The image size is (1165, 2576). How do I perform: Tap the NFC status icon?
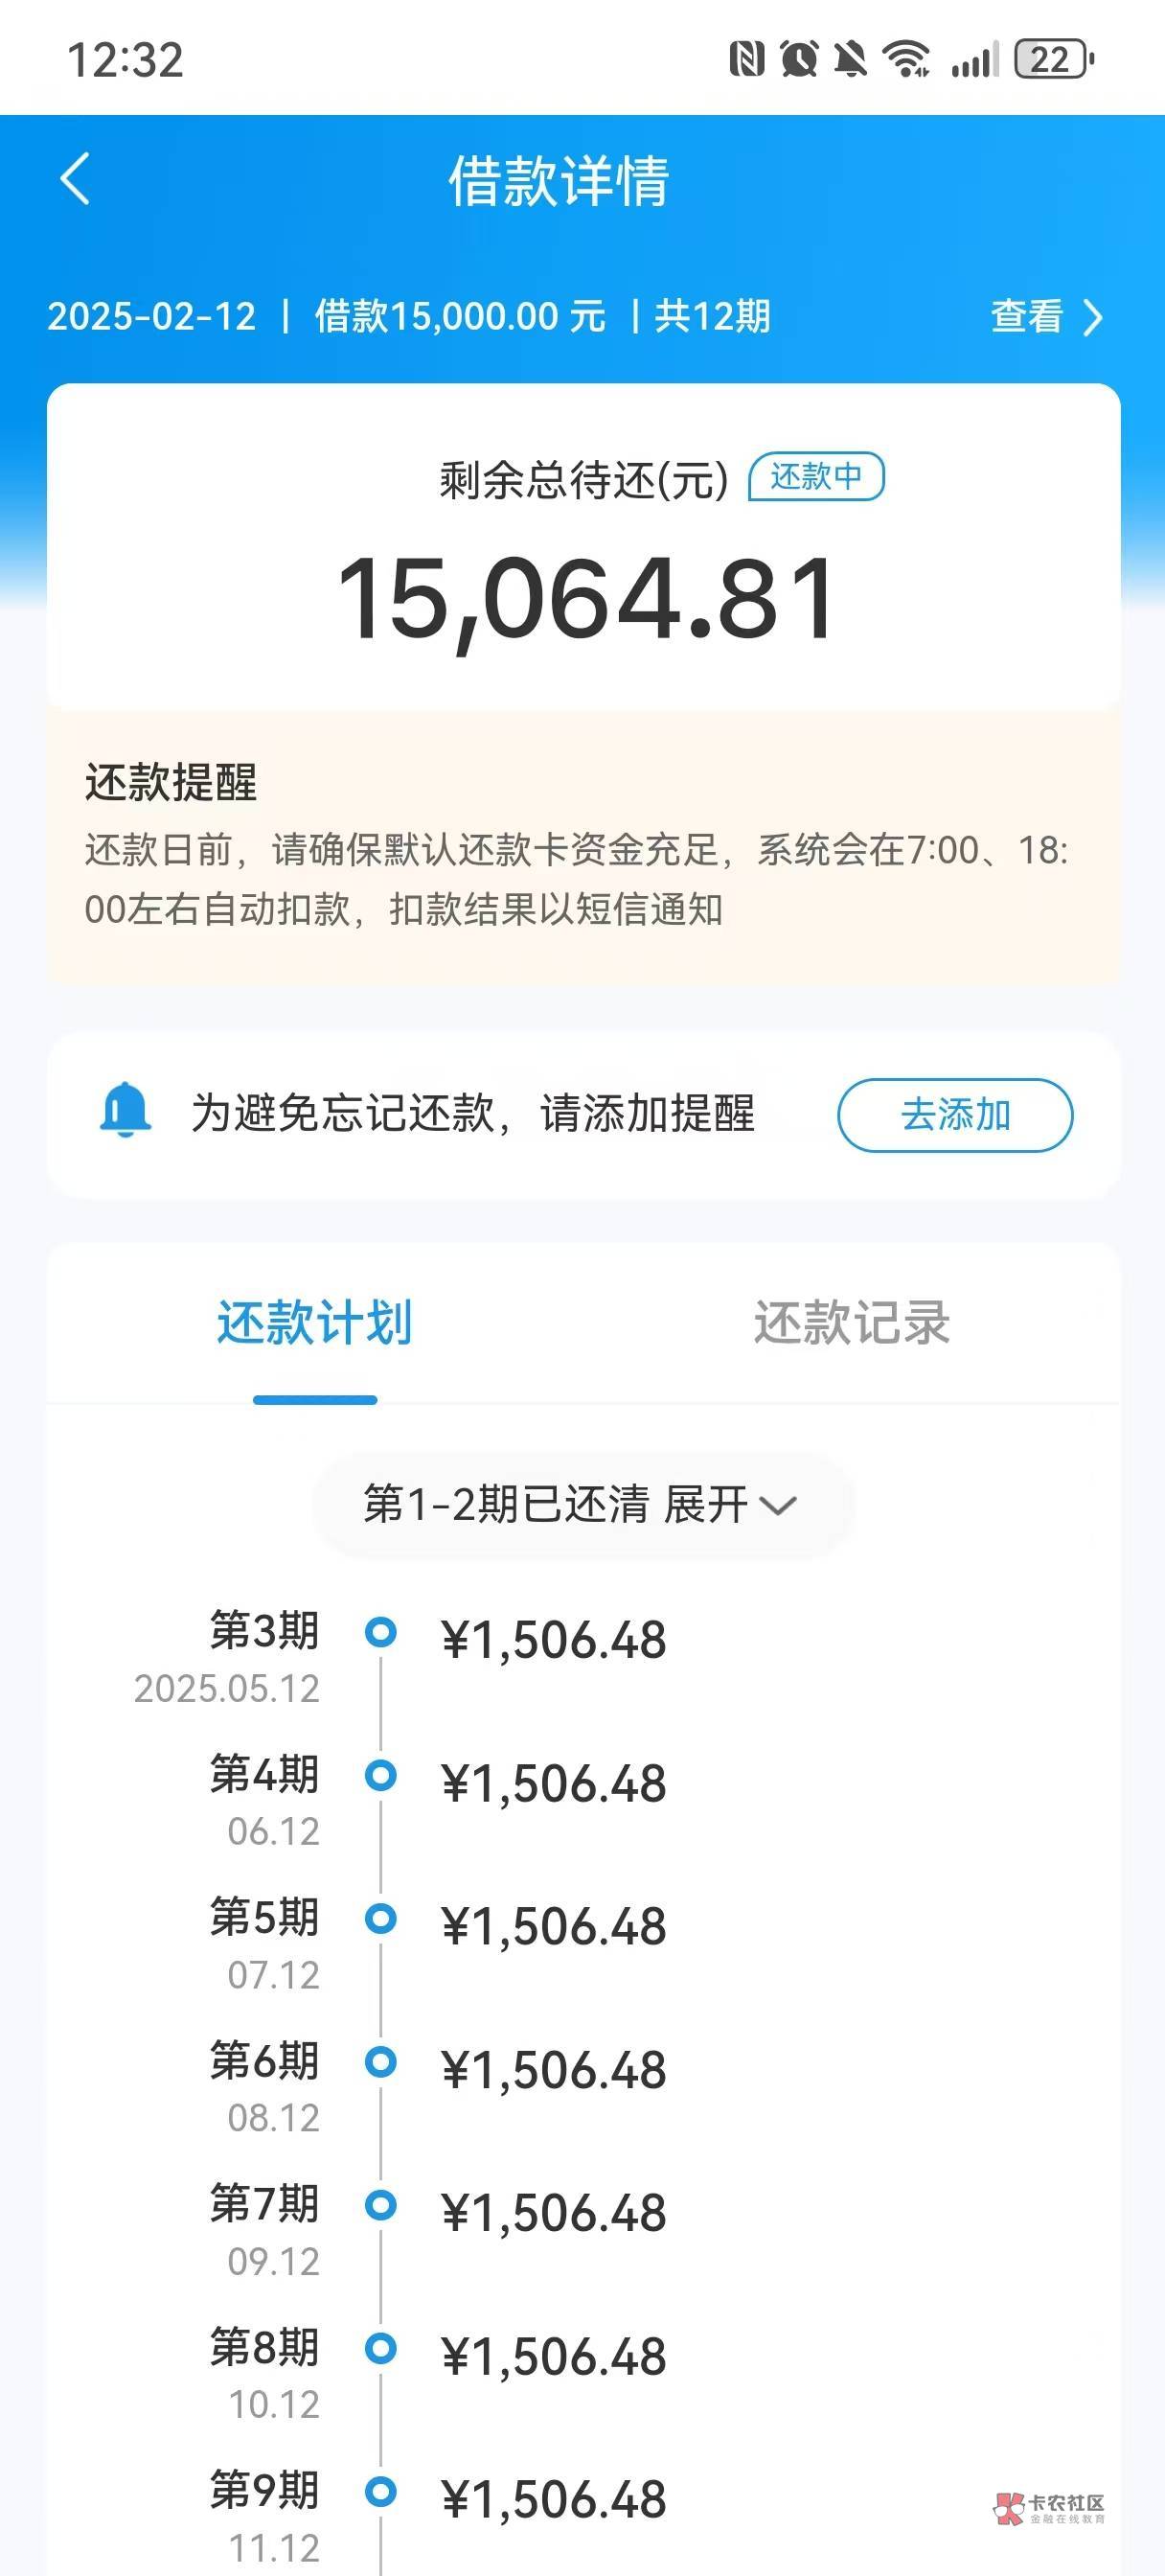[x=746, y=59]
